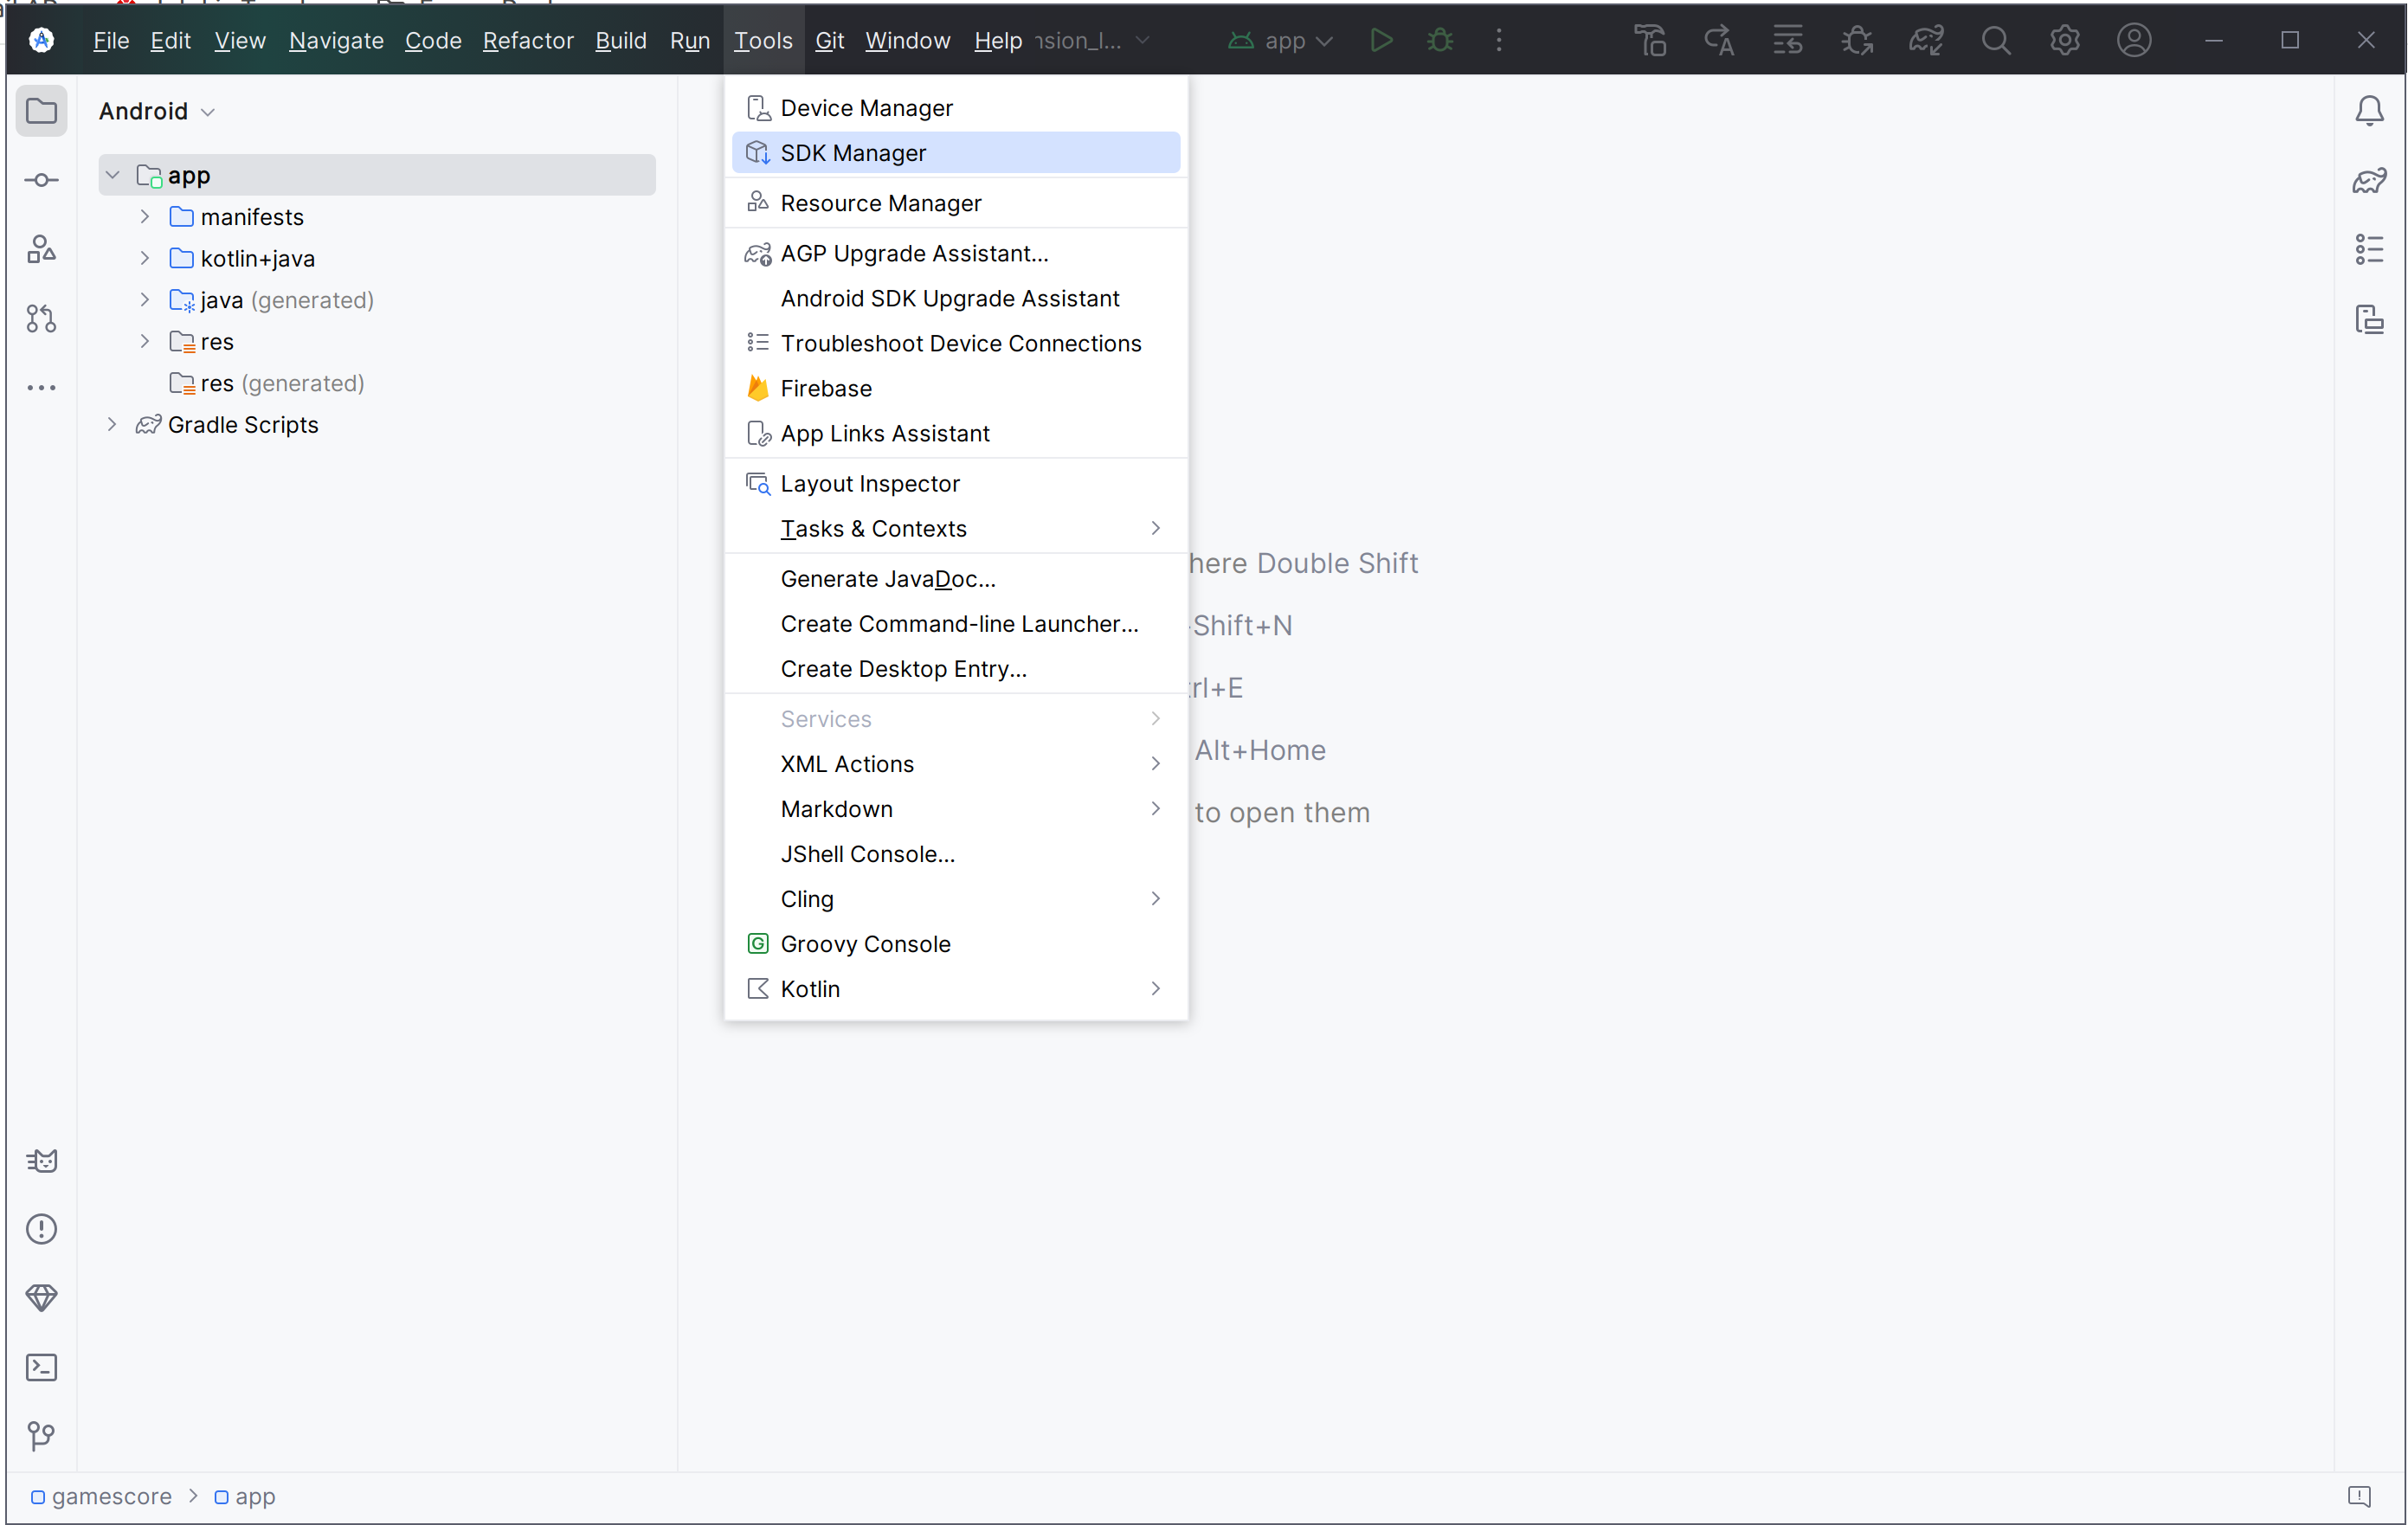Debug the app with bug icon
Image resolution: width=2408 pixels, height=1525 pixels.
(x=1440, y=40)
